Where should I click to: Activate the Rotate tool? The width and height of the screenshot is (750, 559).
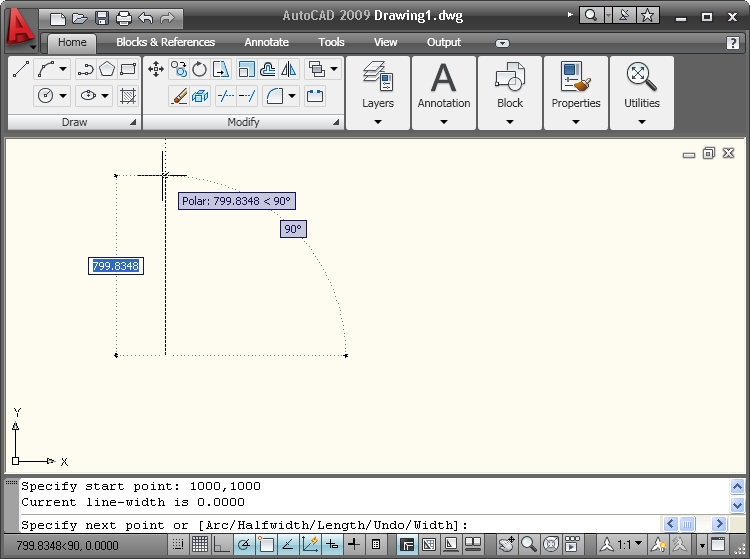coord(199,69)
